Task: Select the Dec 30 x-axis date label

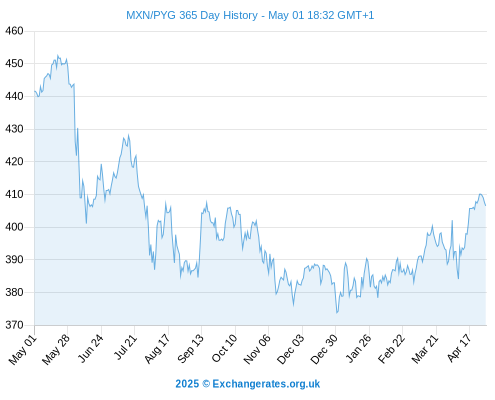Action: (x=324, y=349)
